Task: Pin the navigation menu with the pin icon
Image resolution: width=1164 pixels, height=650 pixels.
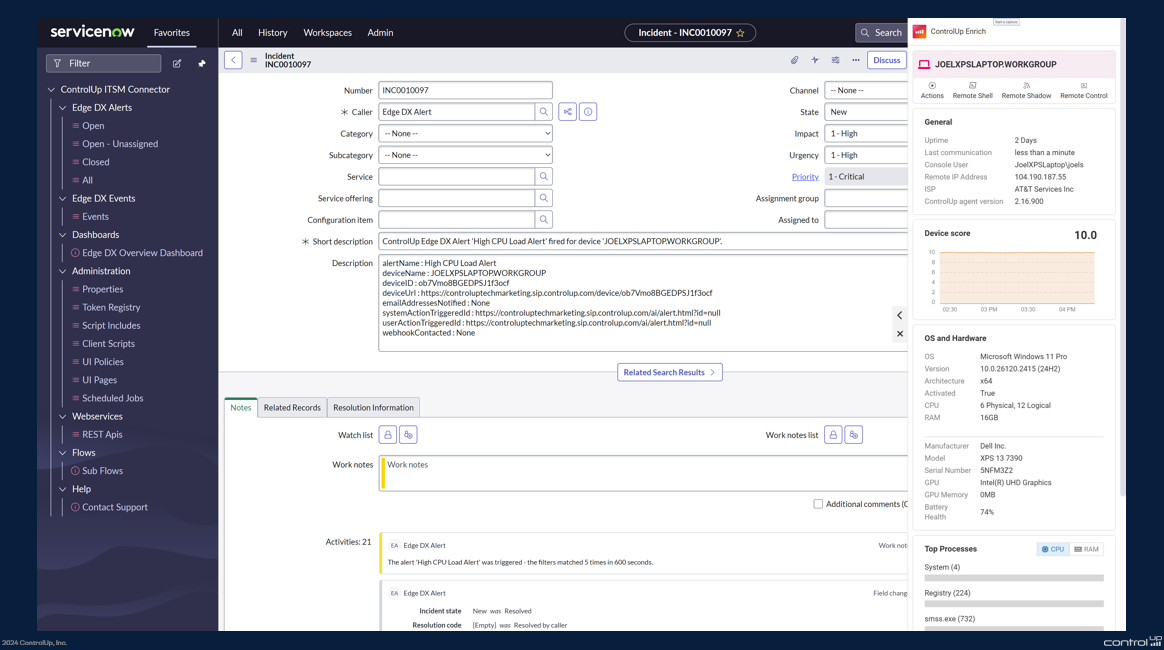Action: (x=202, y=64)
